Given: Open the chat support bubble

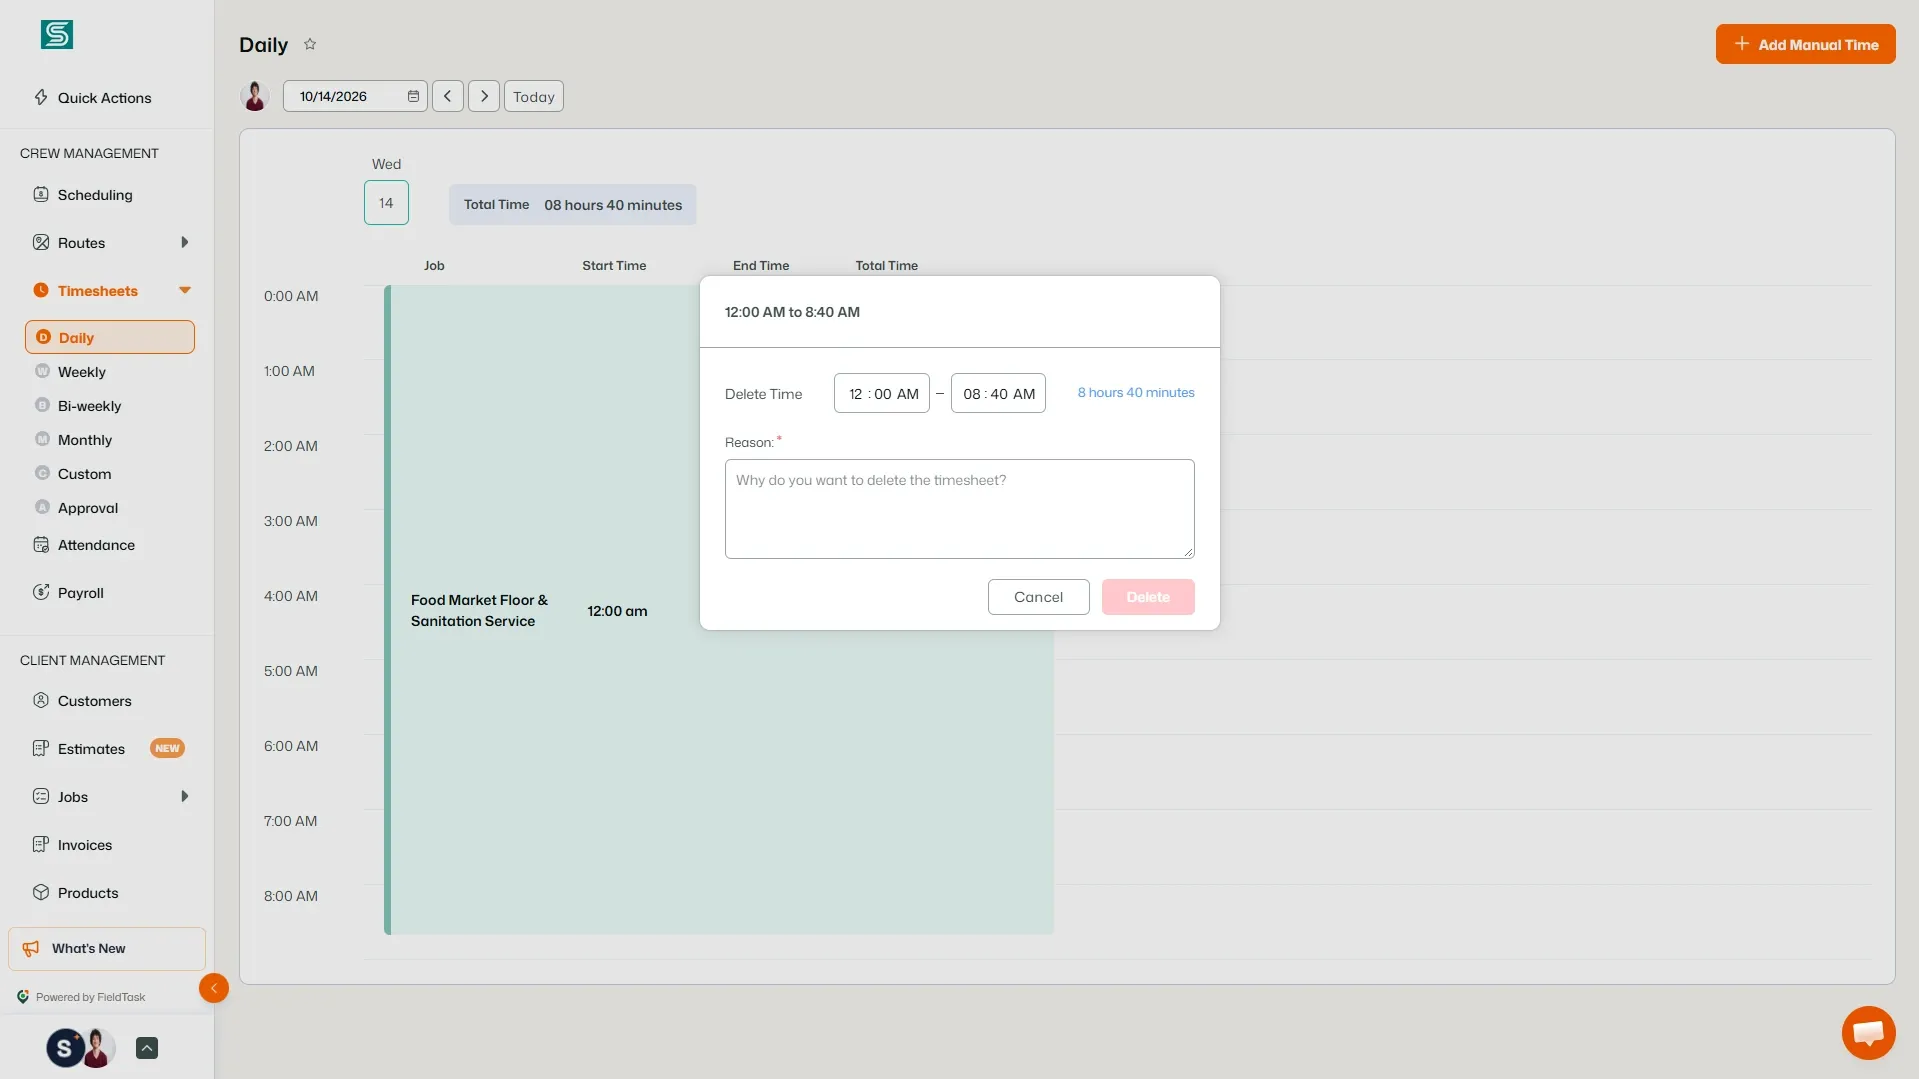Looking at the screenshot, I should click(x=1868, y=1032).
